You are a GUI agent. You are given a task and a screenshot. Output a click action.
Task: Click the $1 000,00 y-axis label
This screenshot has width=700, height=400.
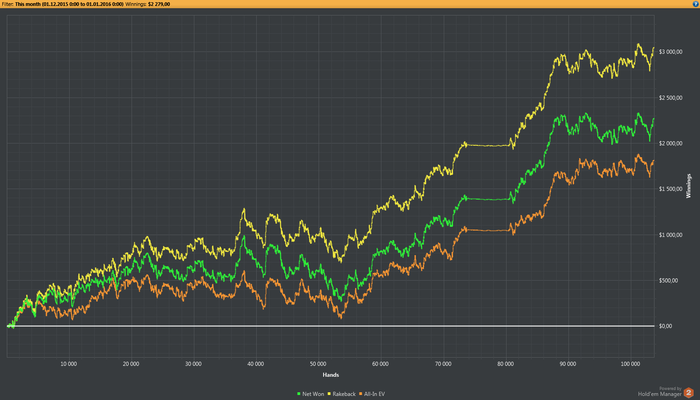click(671, 235)
